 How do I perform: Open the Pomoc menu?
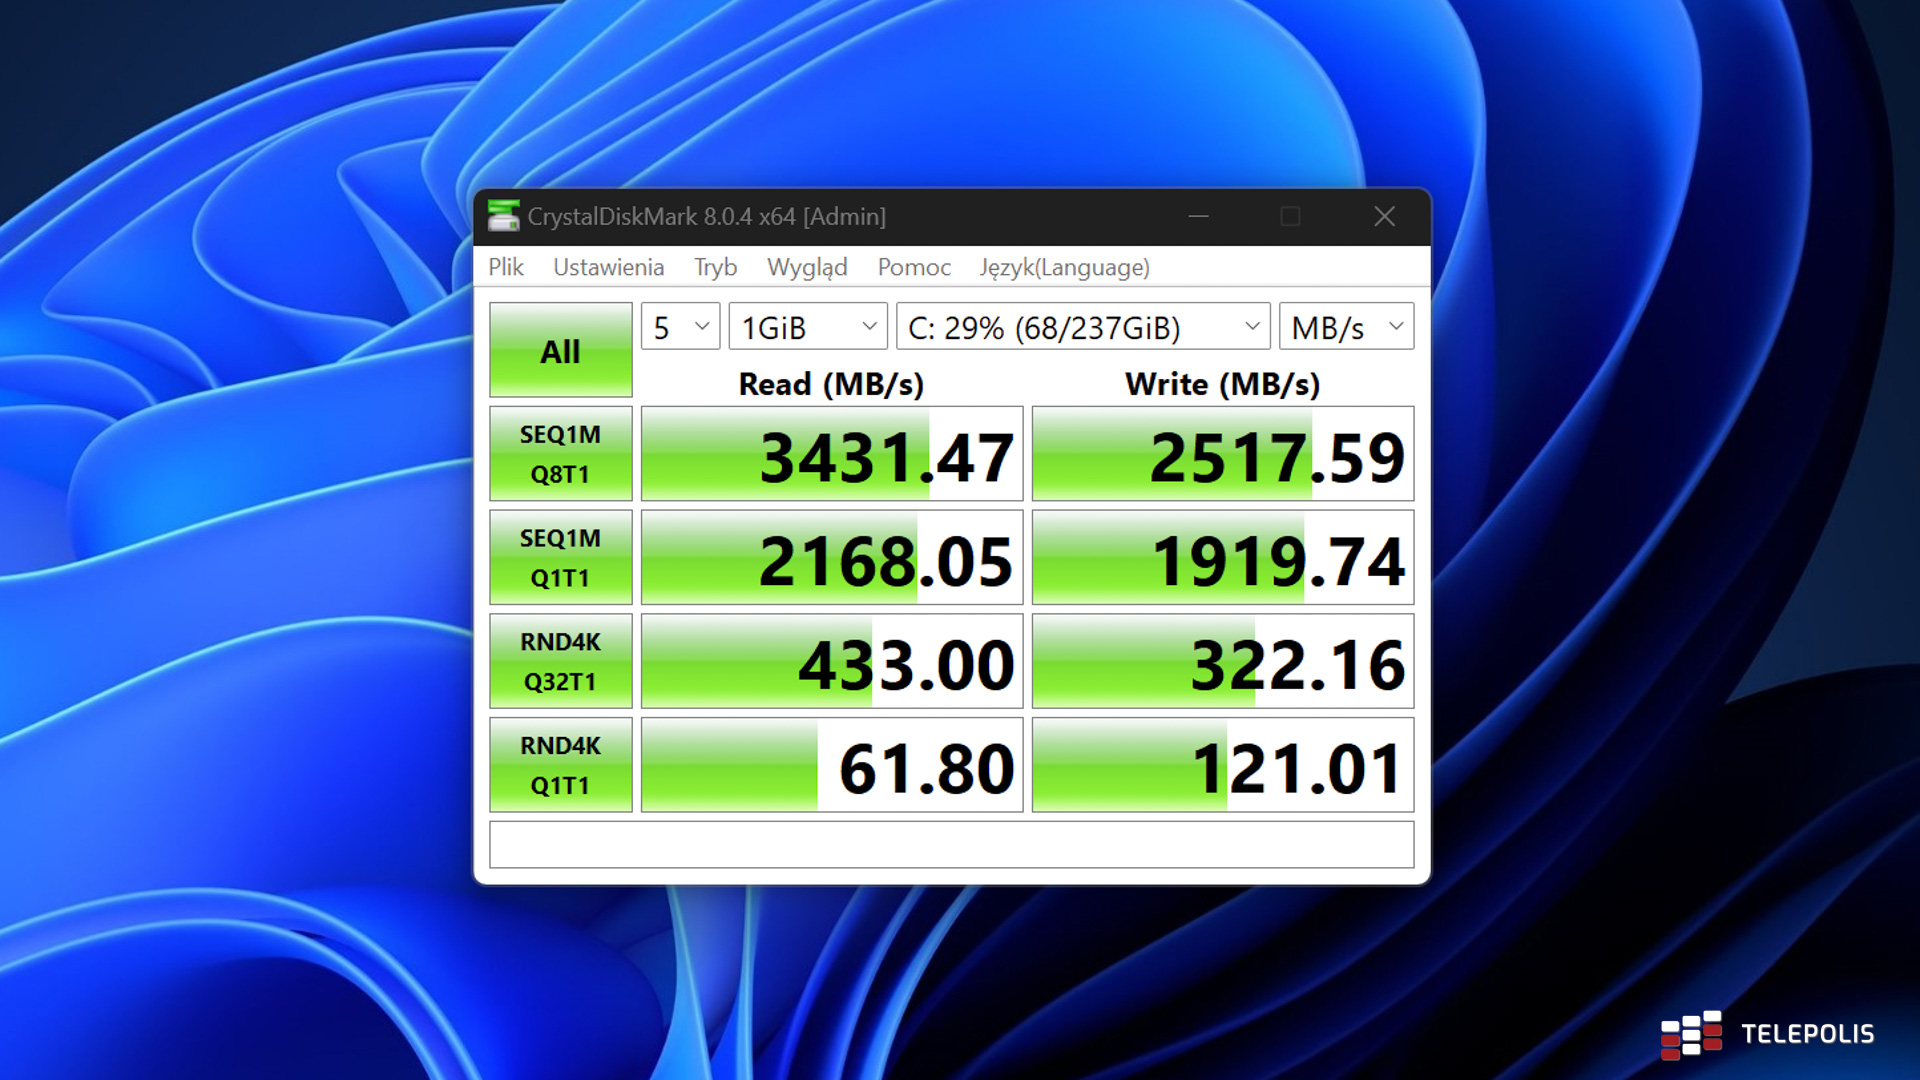[x=913, y=267]
